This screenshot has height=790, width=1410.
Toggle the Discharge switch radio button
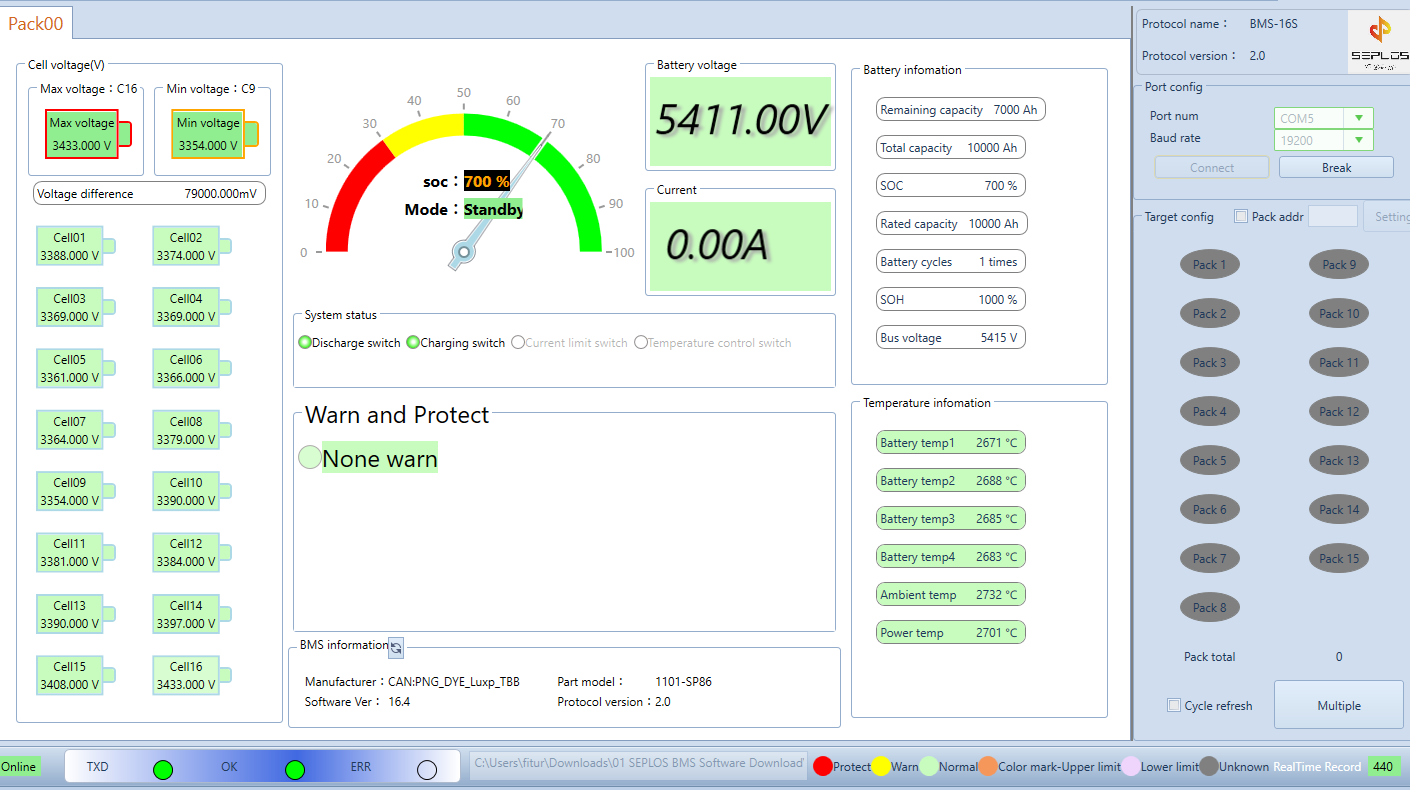305,343
